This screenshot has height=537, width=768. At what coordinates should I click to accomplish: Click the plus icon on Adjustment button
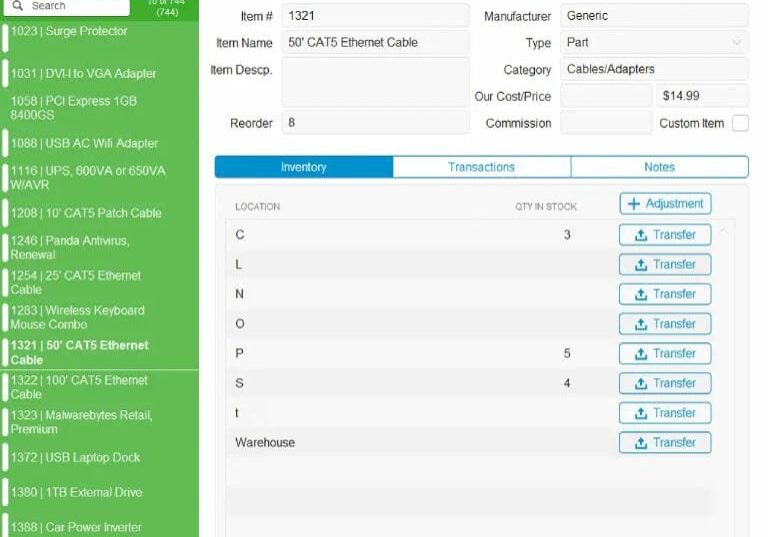634,204
